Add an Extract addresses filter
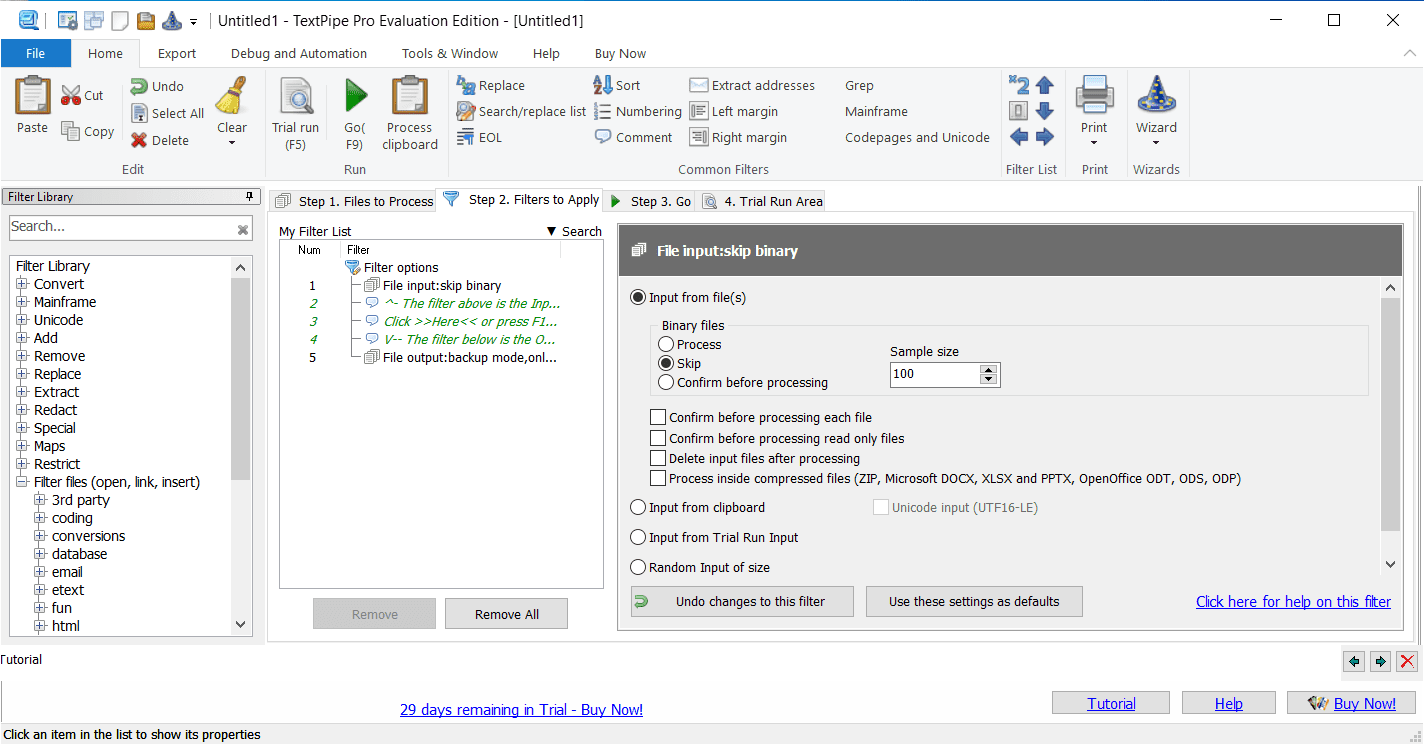The image size is (1424, 744). [752, 86]
